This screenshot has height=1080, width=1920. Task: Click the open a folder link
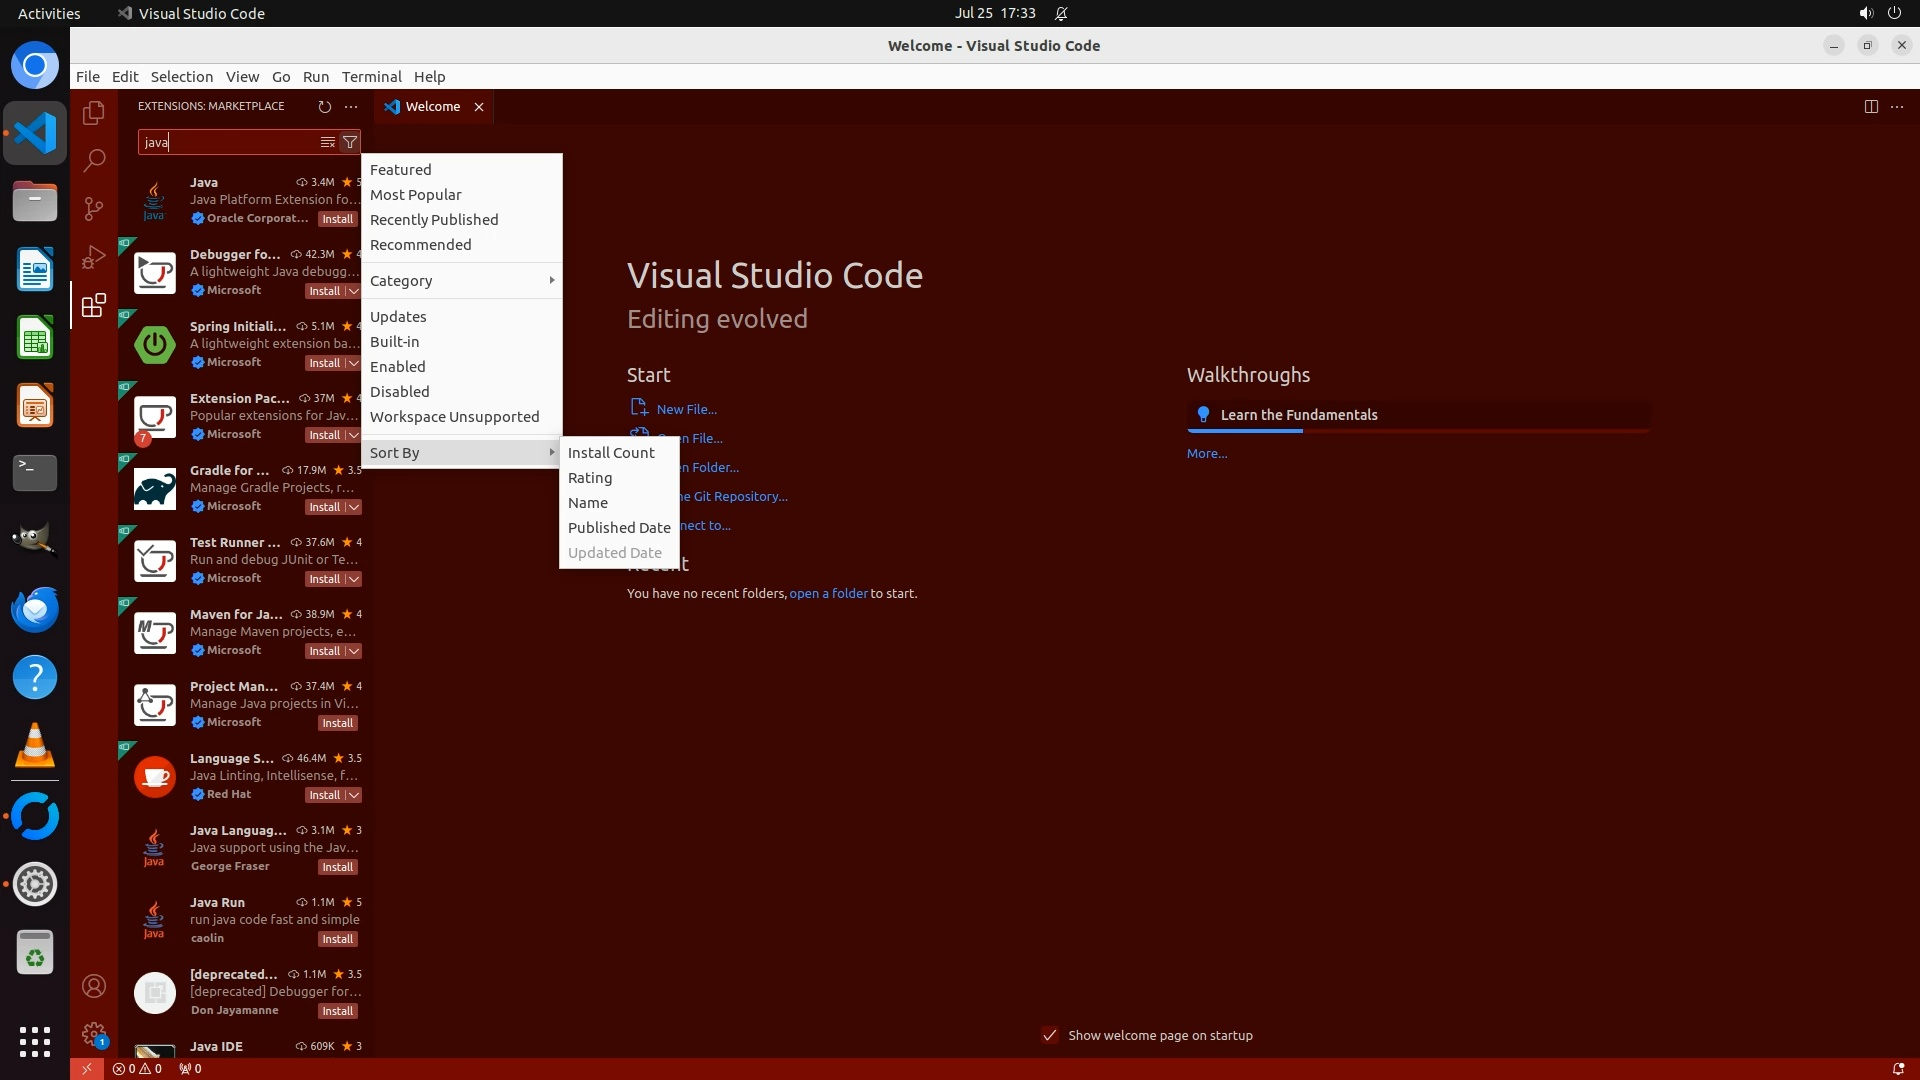click(x=828, y=593)
